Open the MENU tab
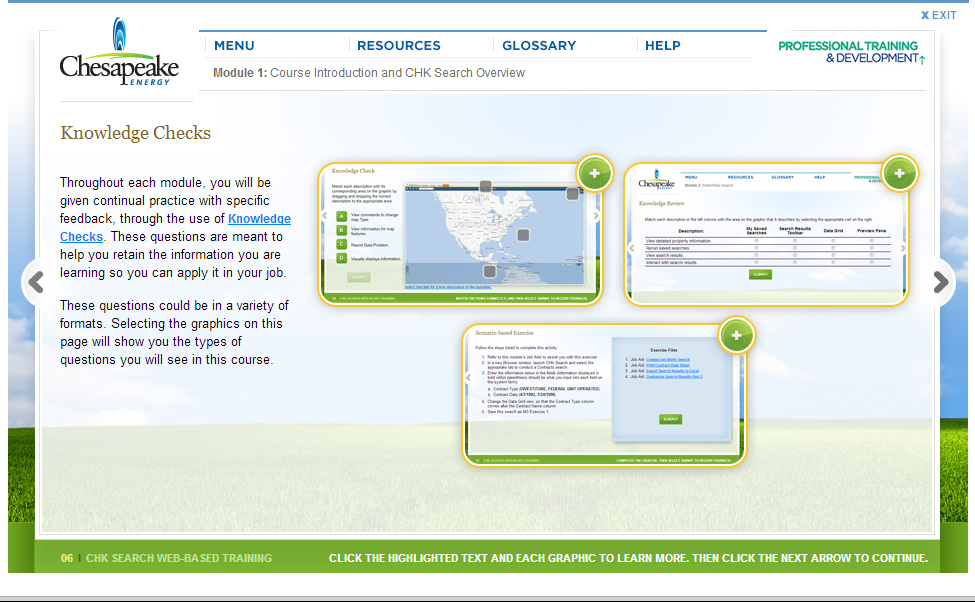Viewport: 975px width, 602px height. pyautogui.click(x=234, y=45)
